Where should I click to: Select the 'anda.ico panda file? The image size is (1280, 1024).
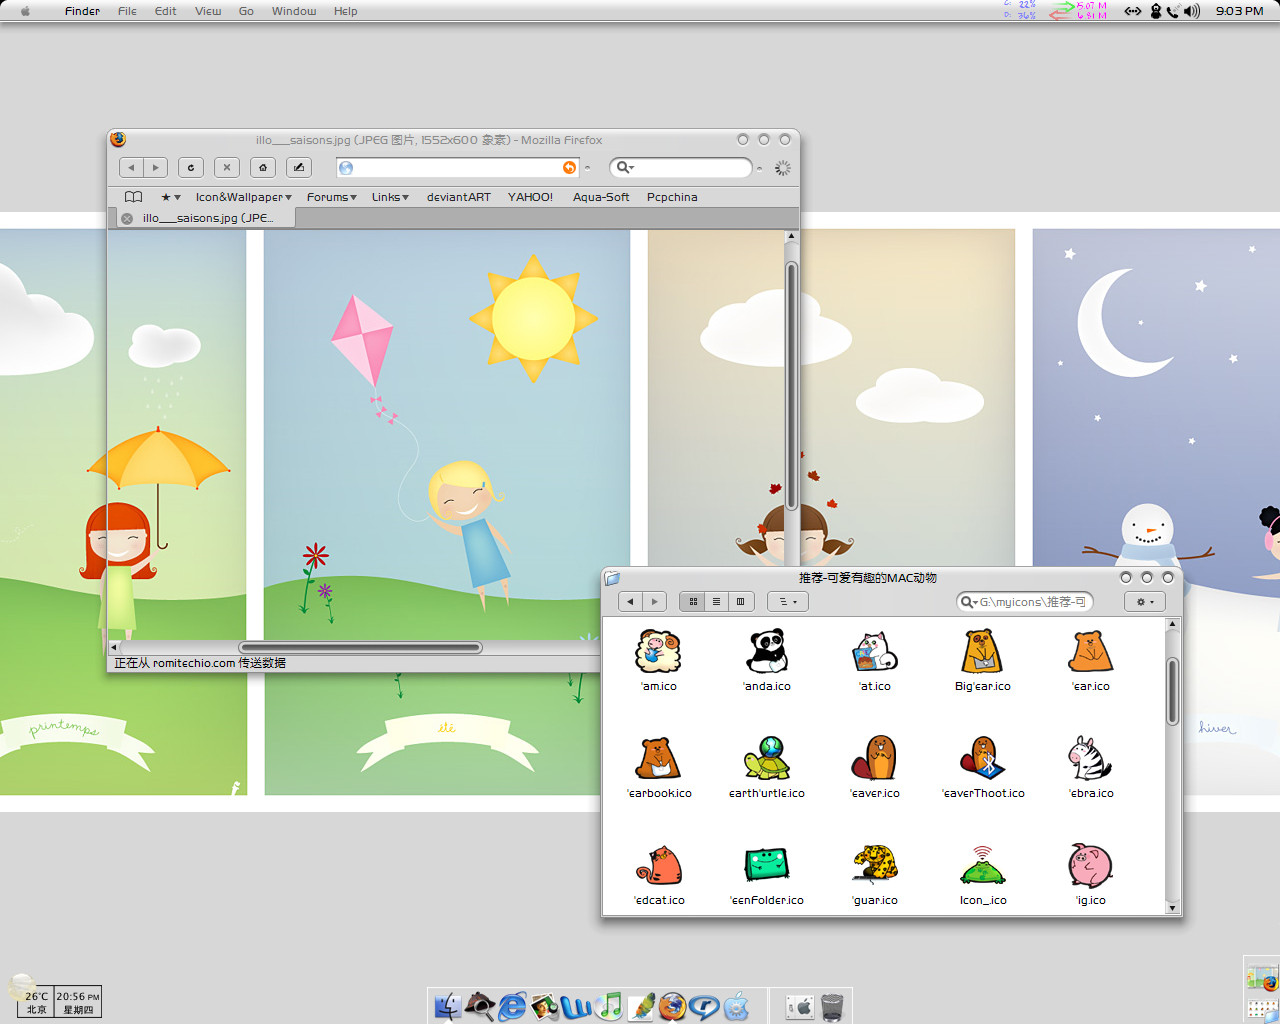[x=767, y=661]
